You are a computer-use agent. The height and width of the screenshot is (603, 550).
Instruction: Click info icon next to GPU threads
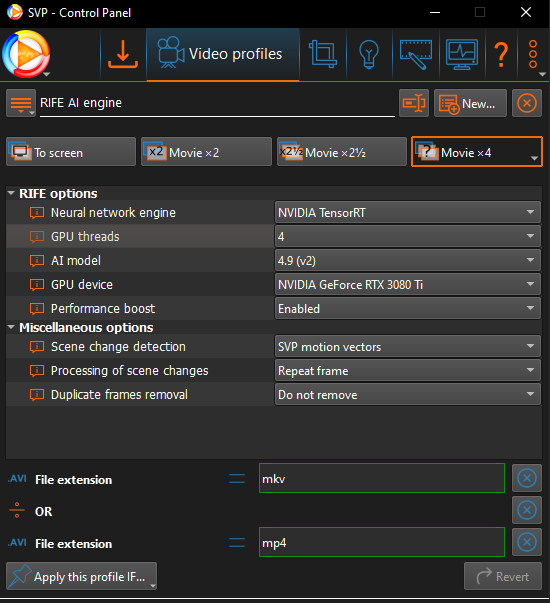pos(37,237)
